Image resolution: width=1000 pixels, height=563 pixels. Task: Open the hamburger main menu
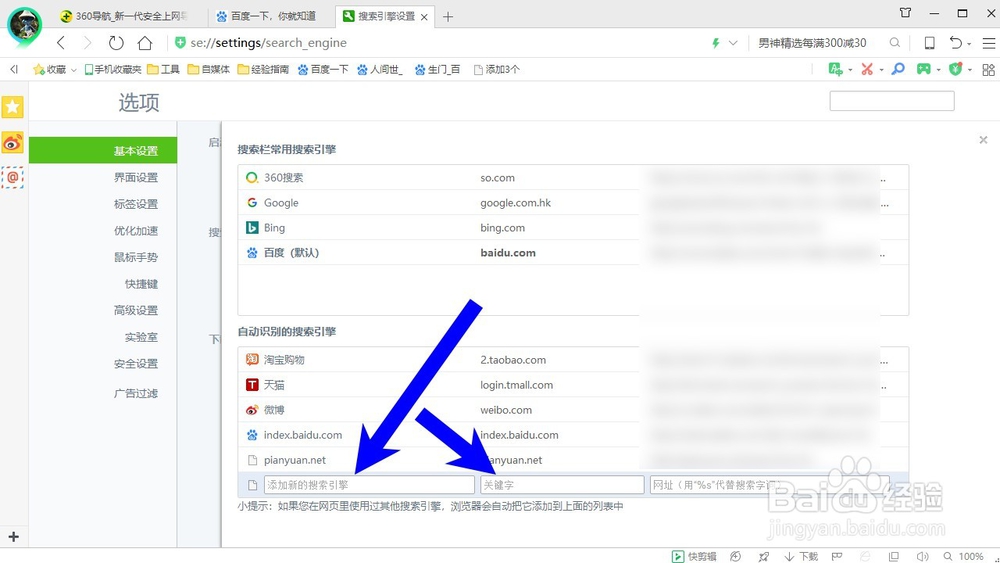pos(989,43)
